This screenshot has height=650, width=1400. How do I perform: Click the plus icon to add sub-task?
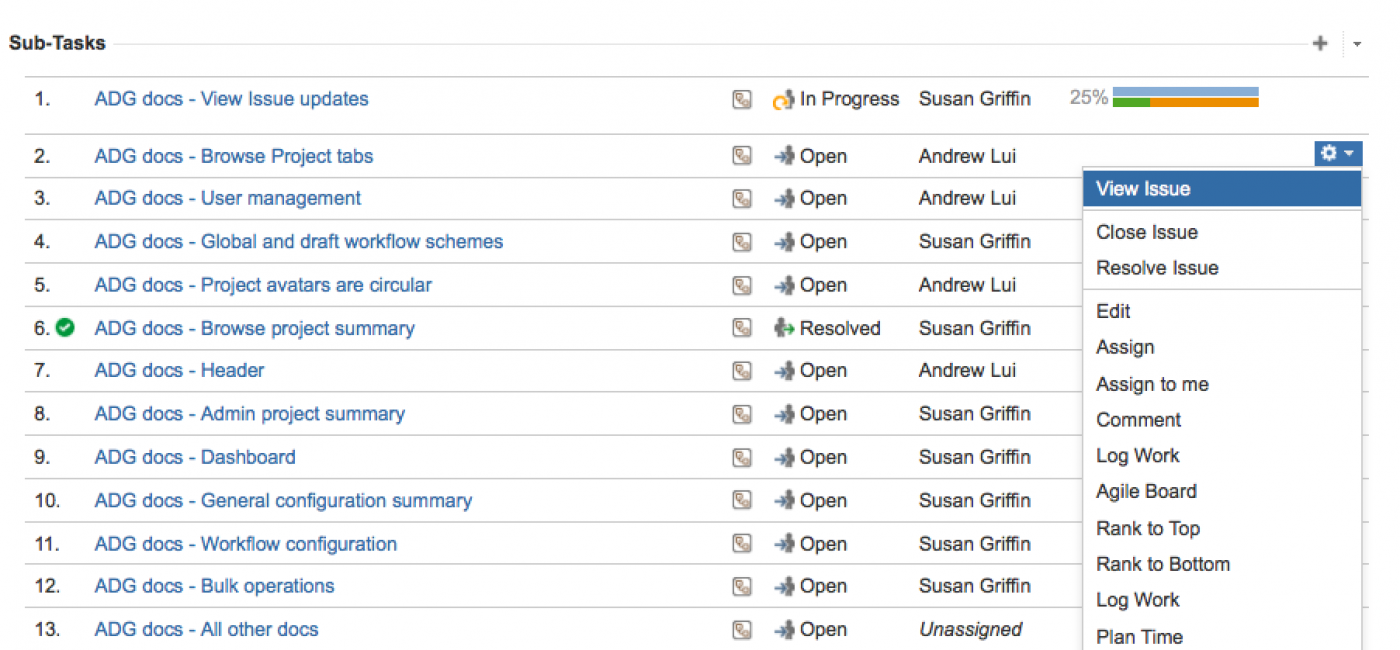pyautogui.click(x=1320, y=44)
